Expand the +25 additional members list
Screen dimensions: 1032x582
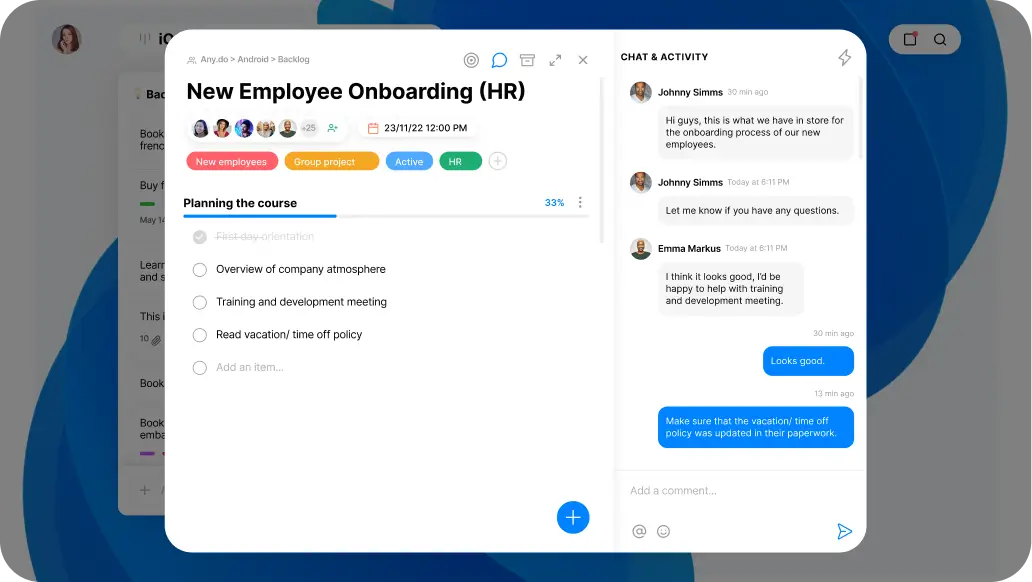click(x=309, y=128)
